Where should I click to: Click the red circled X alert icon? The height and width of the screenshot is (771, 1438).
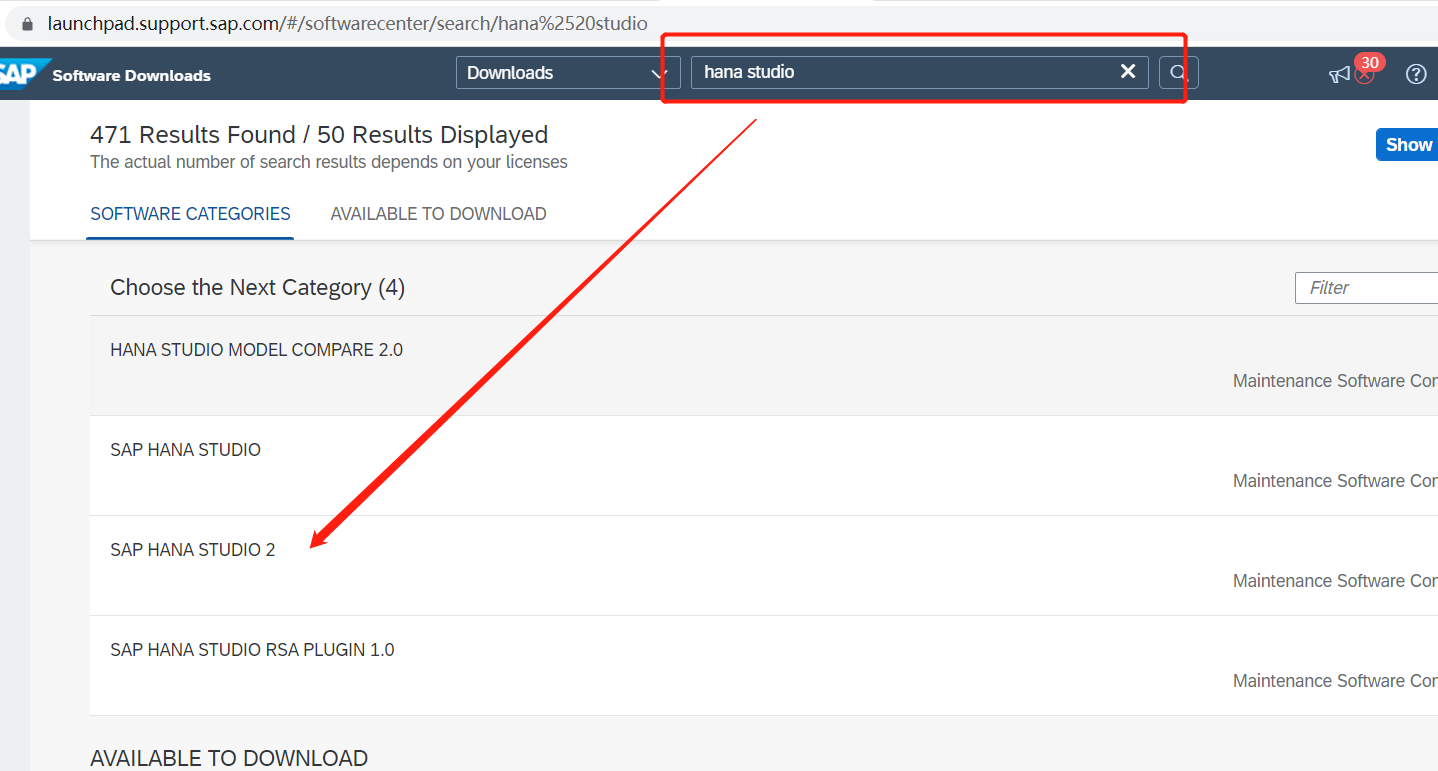[1364, 76]
